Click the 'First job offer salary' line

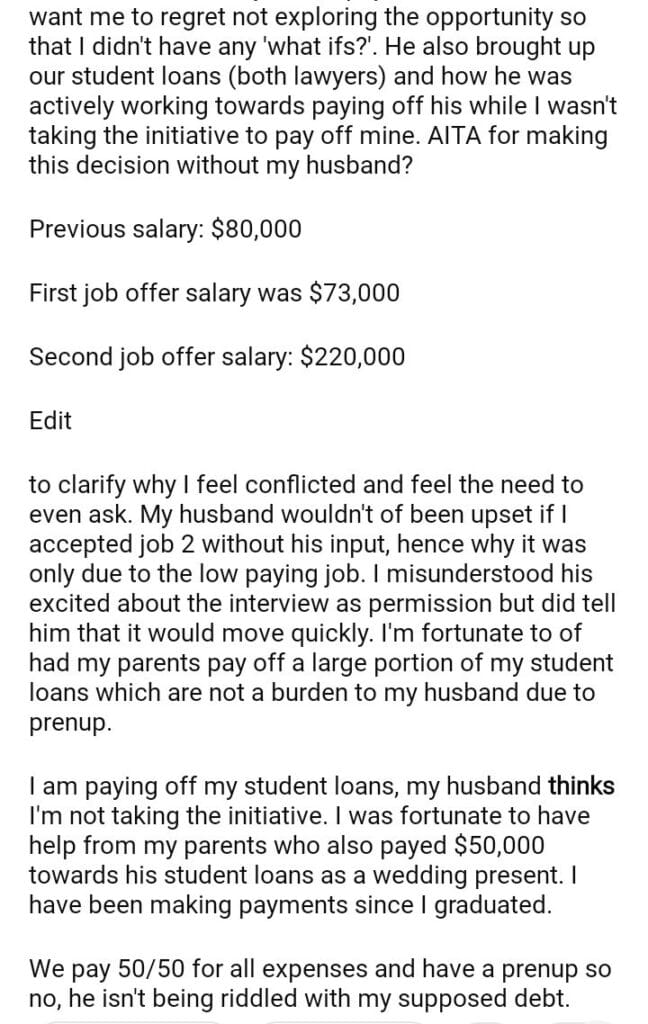coord(214,293)
